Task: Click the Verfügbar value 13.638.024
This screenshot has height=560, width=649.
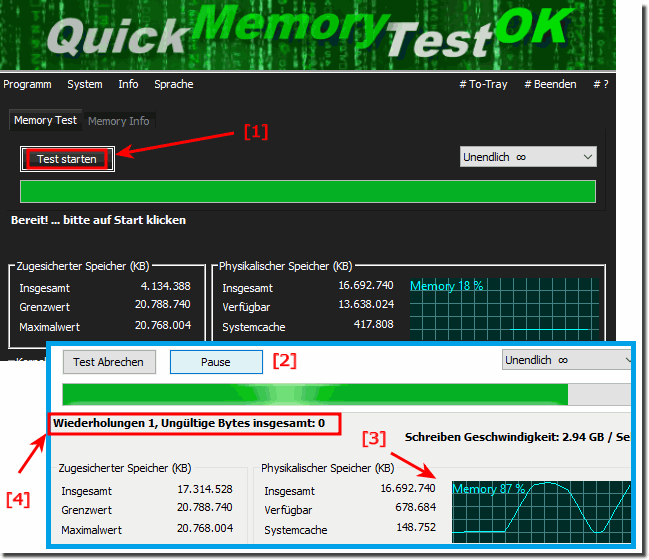Action: [x=366, y=305]
